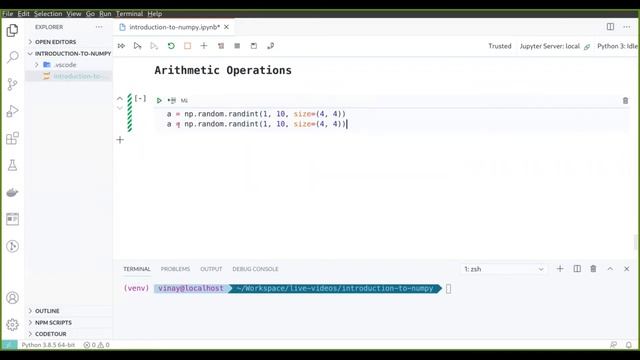Screen dimensions: 640x360
Task: Run the current cell with play icon
Action: (159, 100)
